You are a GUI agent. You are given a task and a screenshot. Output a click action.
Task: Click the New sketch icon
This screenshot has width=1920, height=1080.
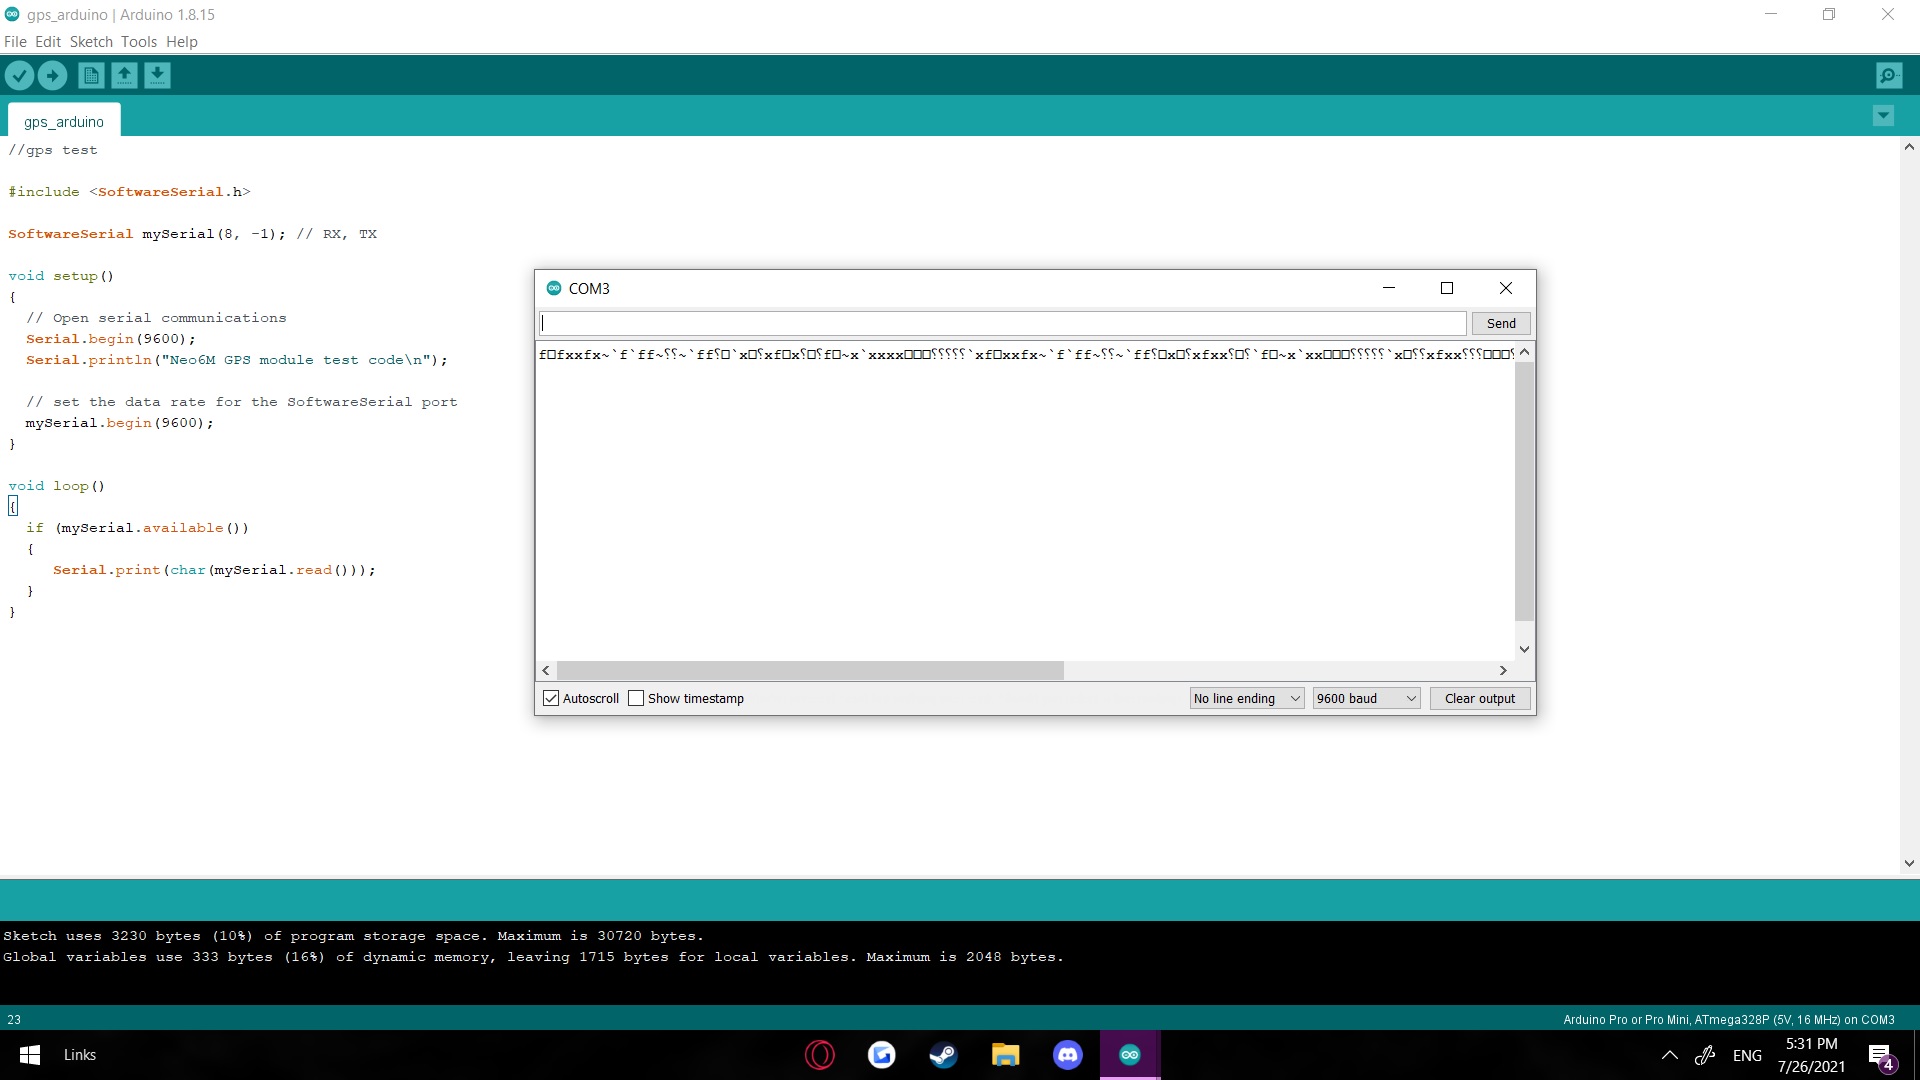91,75
